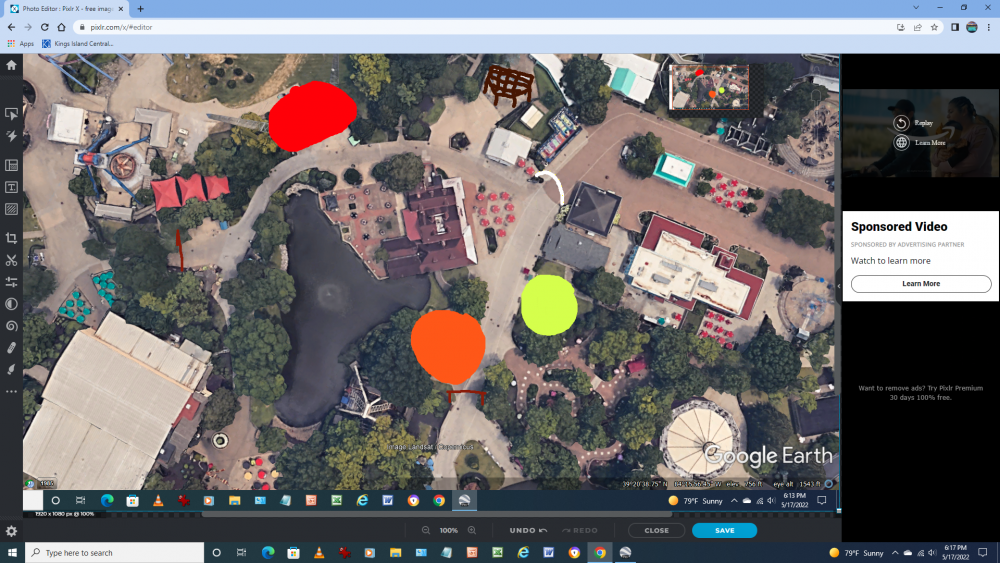Click the zoom in magnifier
Screen dimensions: 1000x563
(472, 530)
